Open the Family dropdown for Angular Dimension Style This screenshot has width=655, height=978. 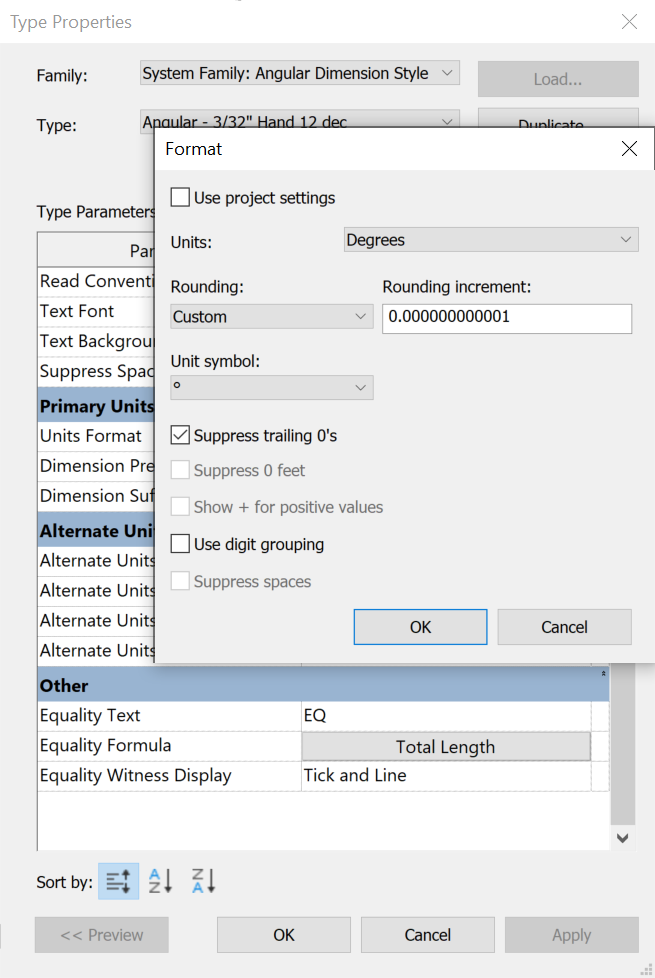299,72
